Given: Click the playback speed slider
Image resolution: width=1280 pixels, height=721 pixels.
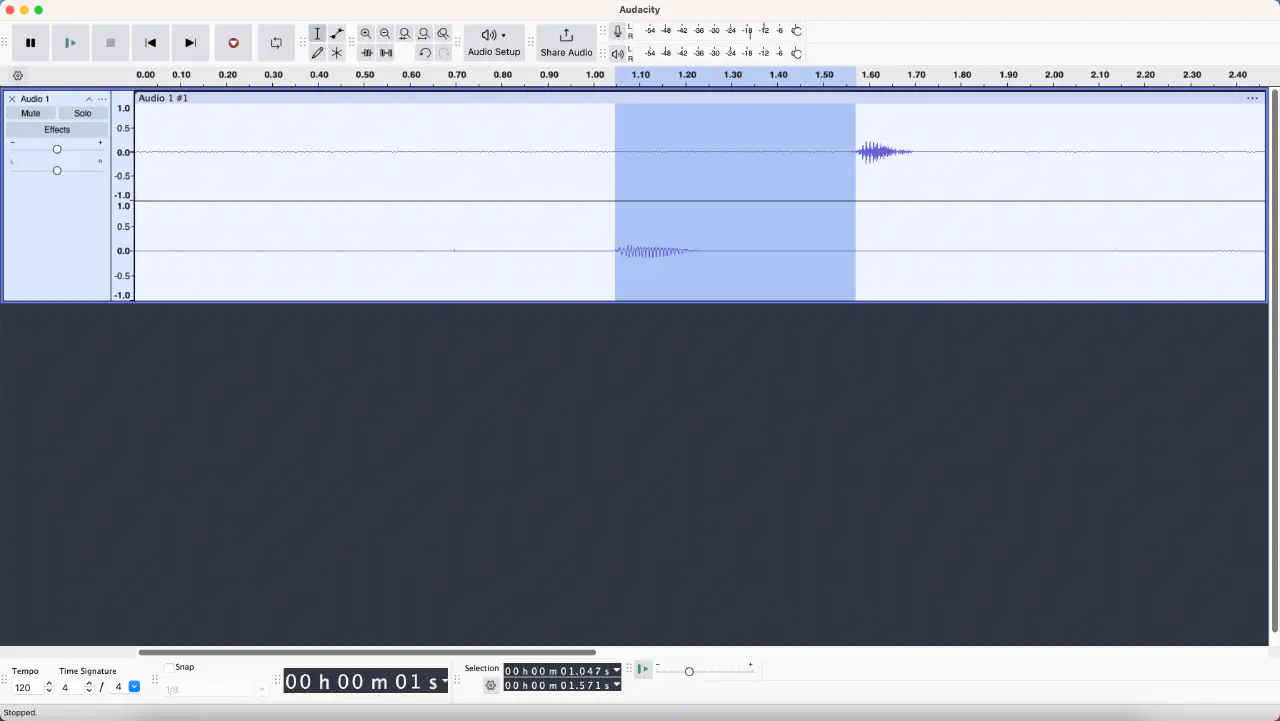Looking at the screenshot, I should click(689, 671).
